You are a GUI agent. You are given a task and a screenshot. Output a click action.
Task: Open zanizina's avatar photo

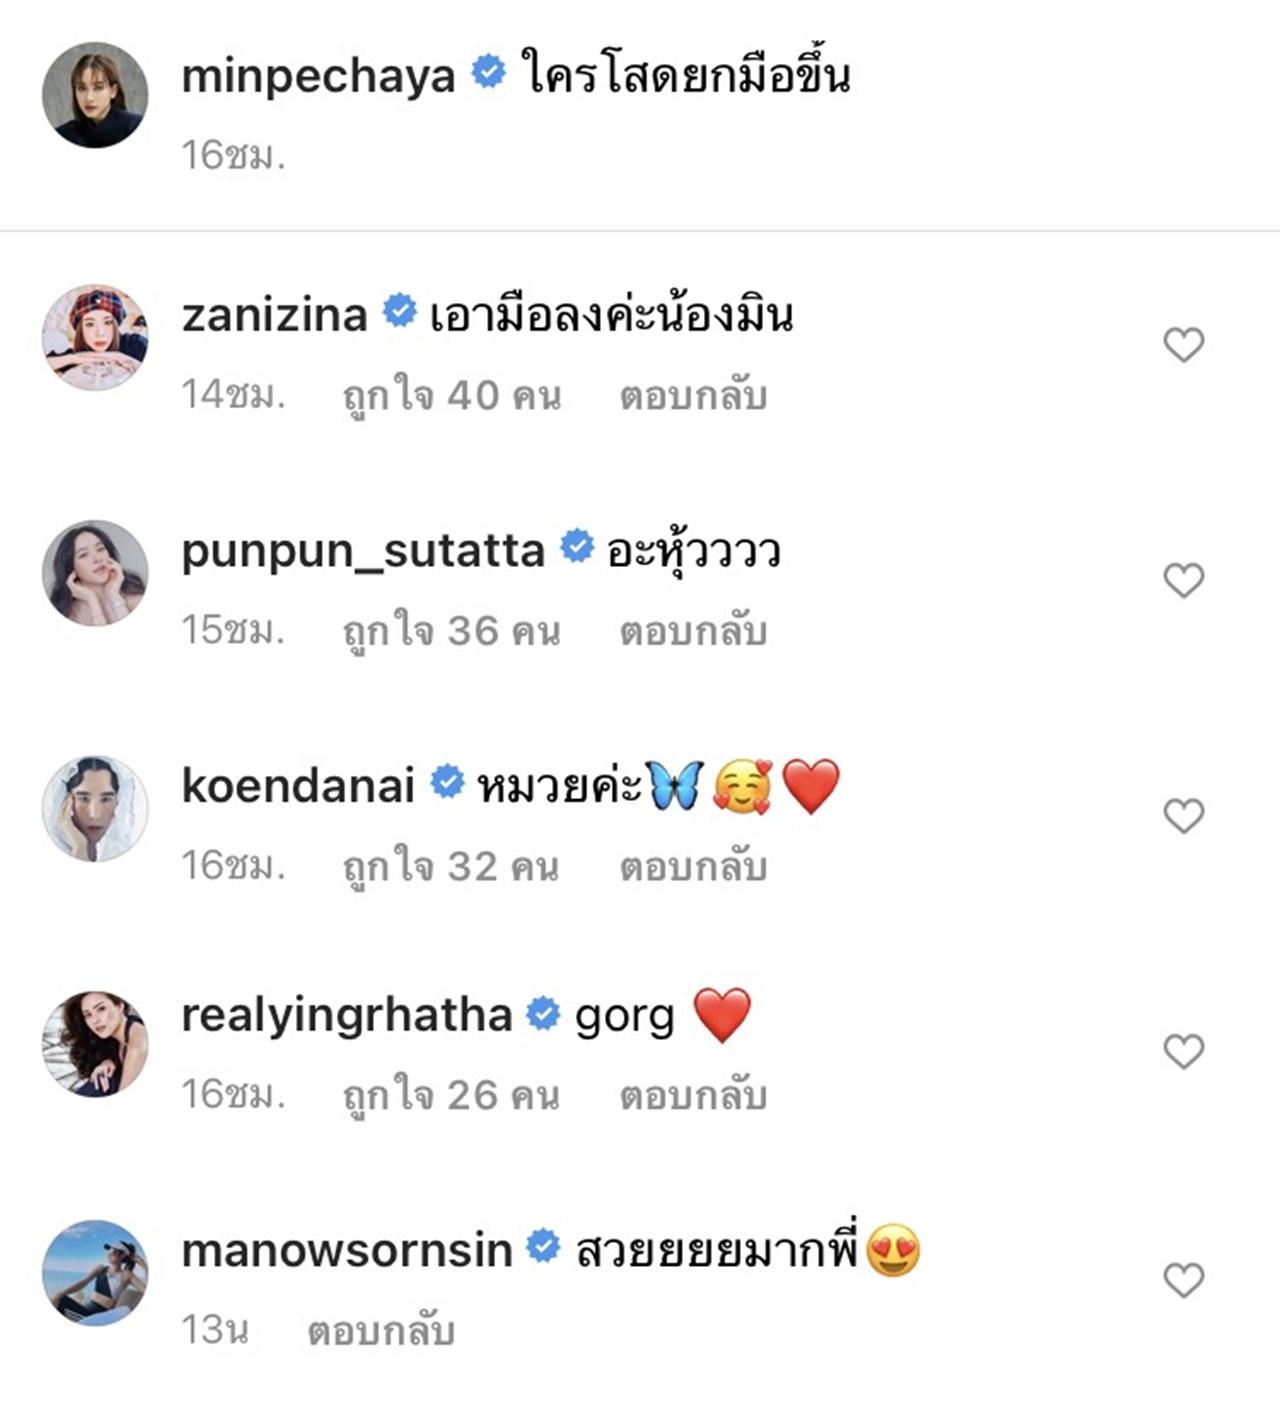coord(95,337)
